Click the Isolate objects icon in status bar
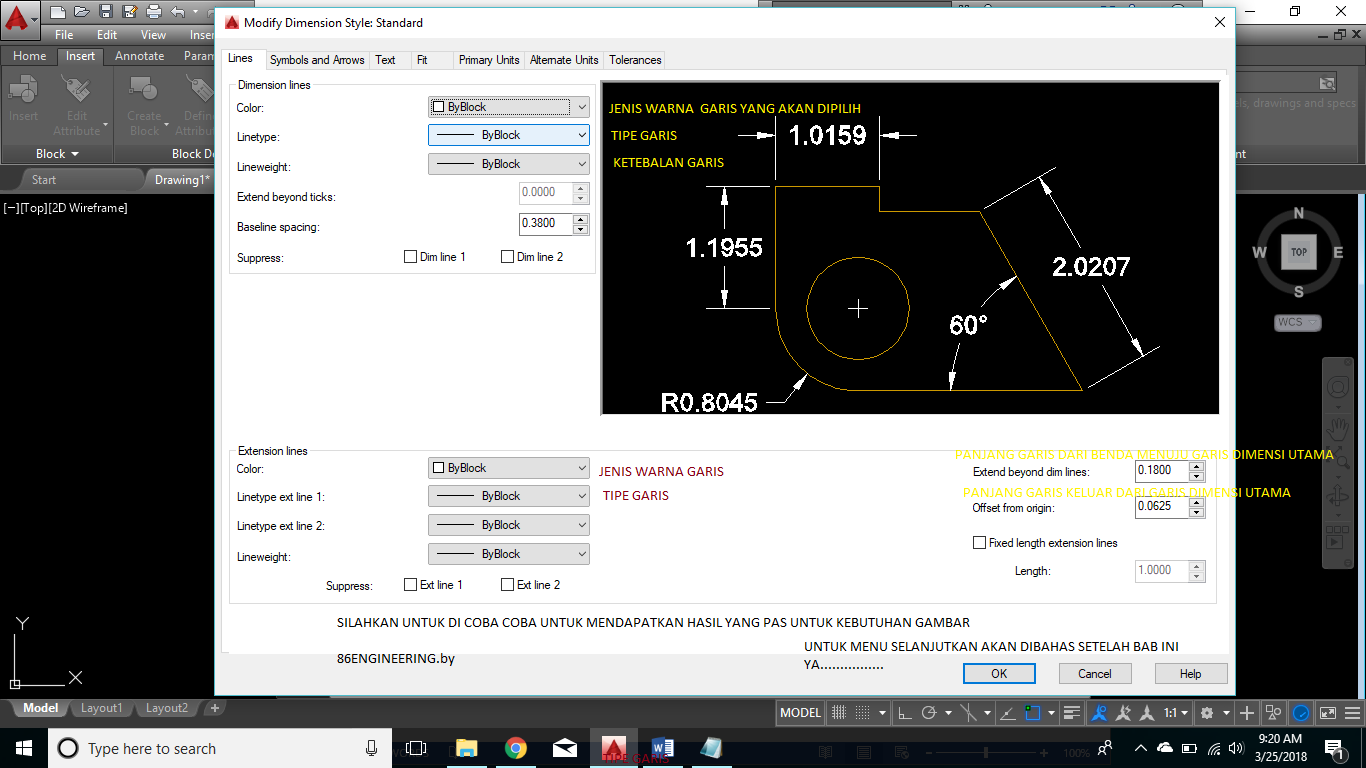This screenshot has height=768, width=1366. point(1274,713)
